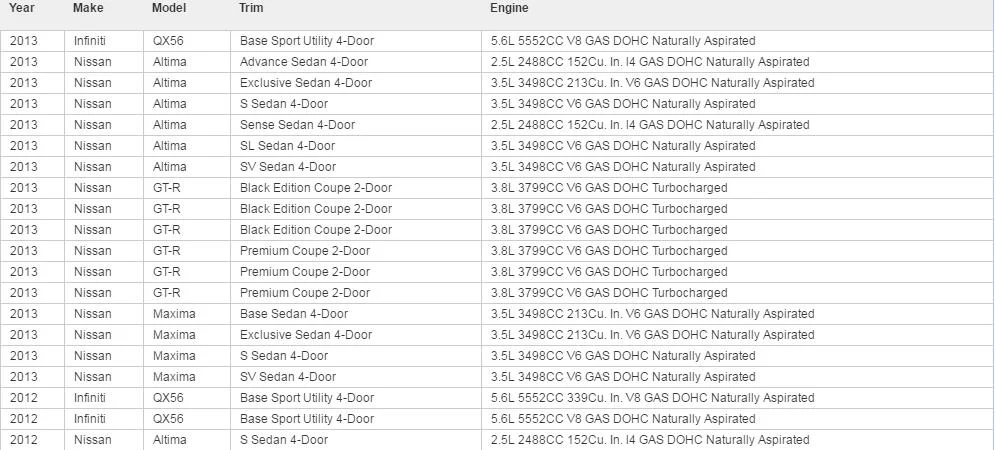This screenshot has width=995, height=450.
Task: Select the SL Sedan 4-Door trim cell
Action: click(356, 146)
